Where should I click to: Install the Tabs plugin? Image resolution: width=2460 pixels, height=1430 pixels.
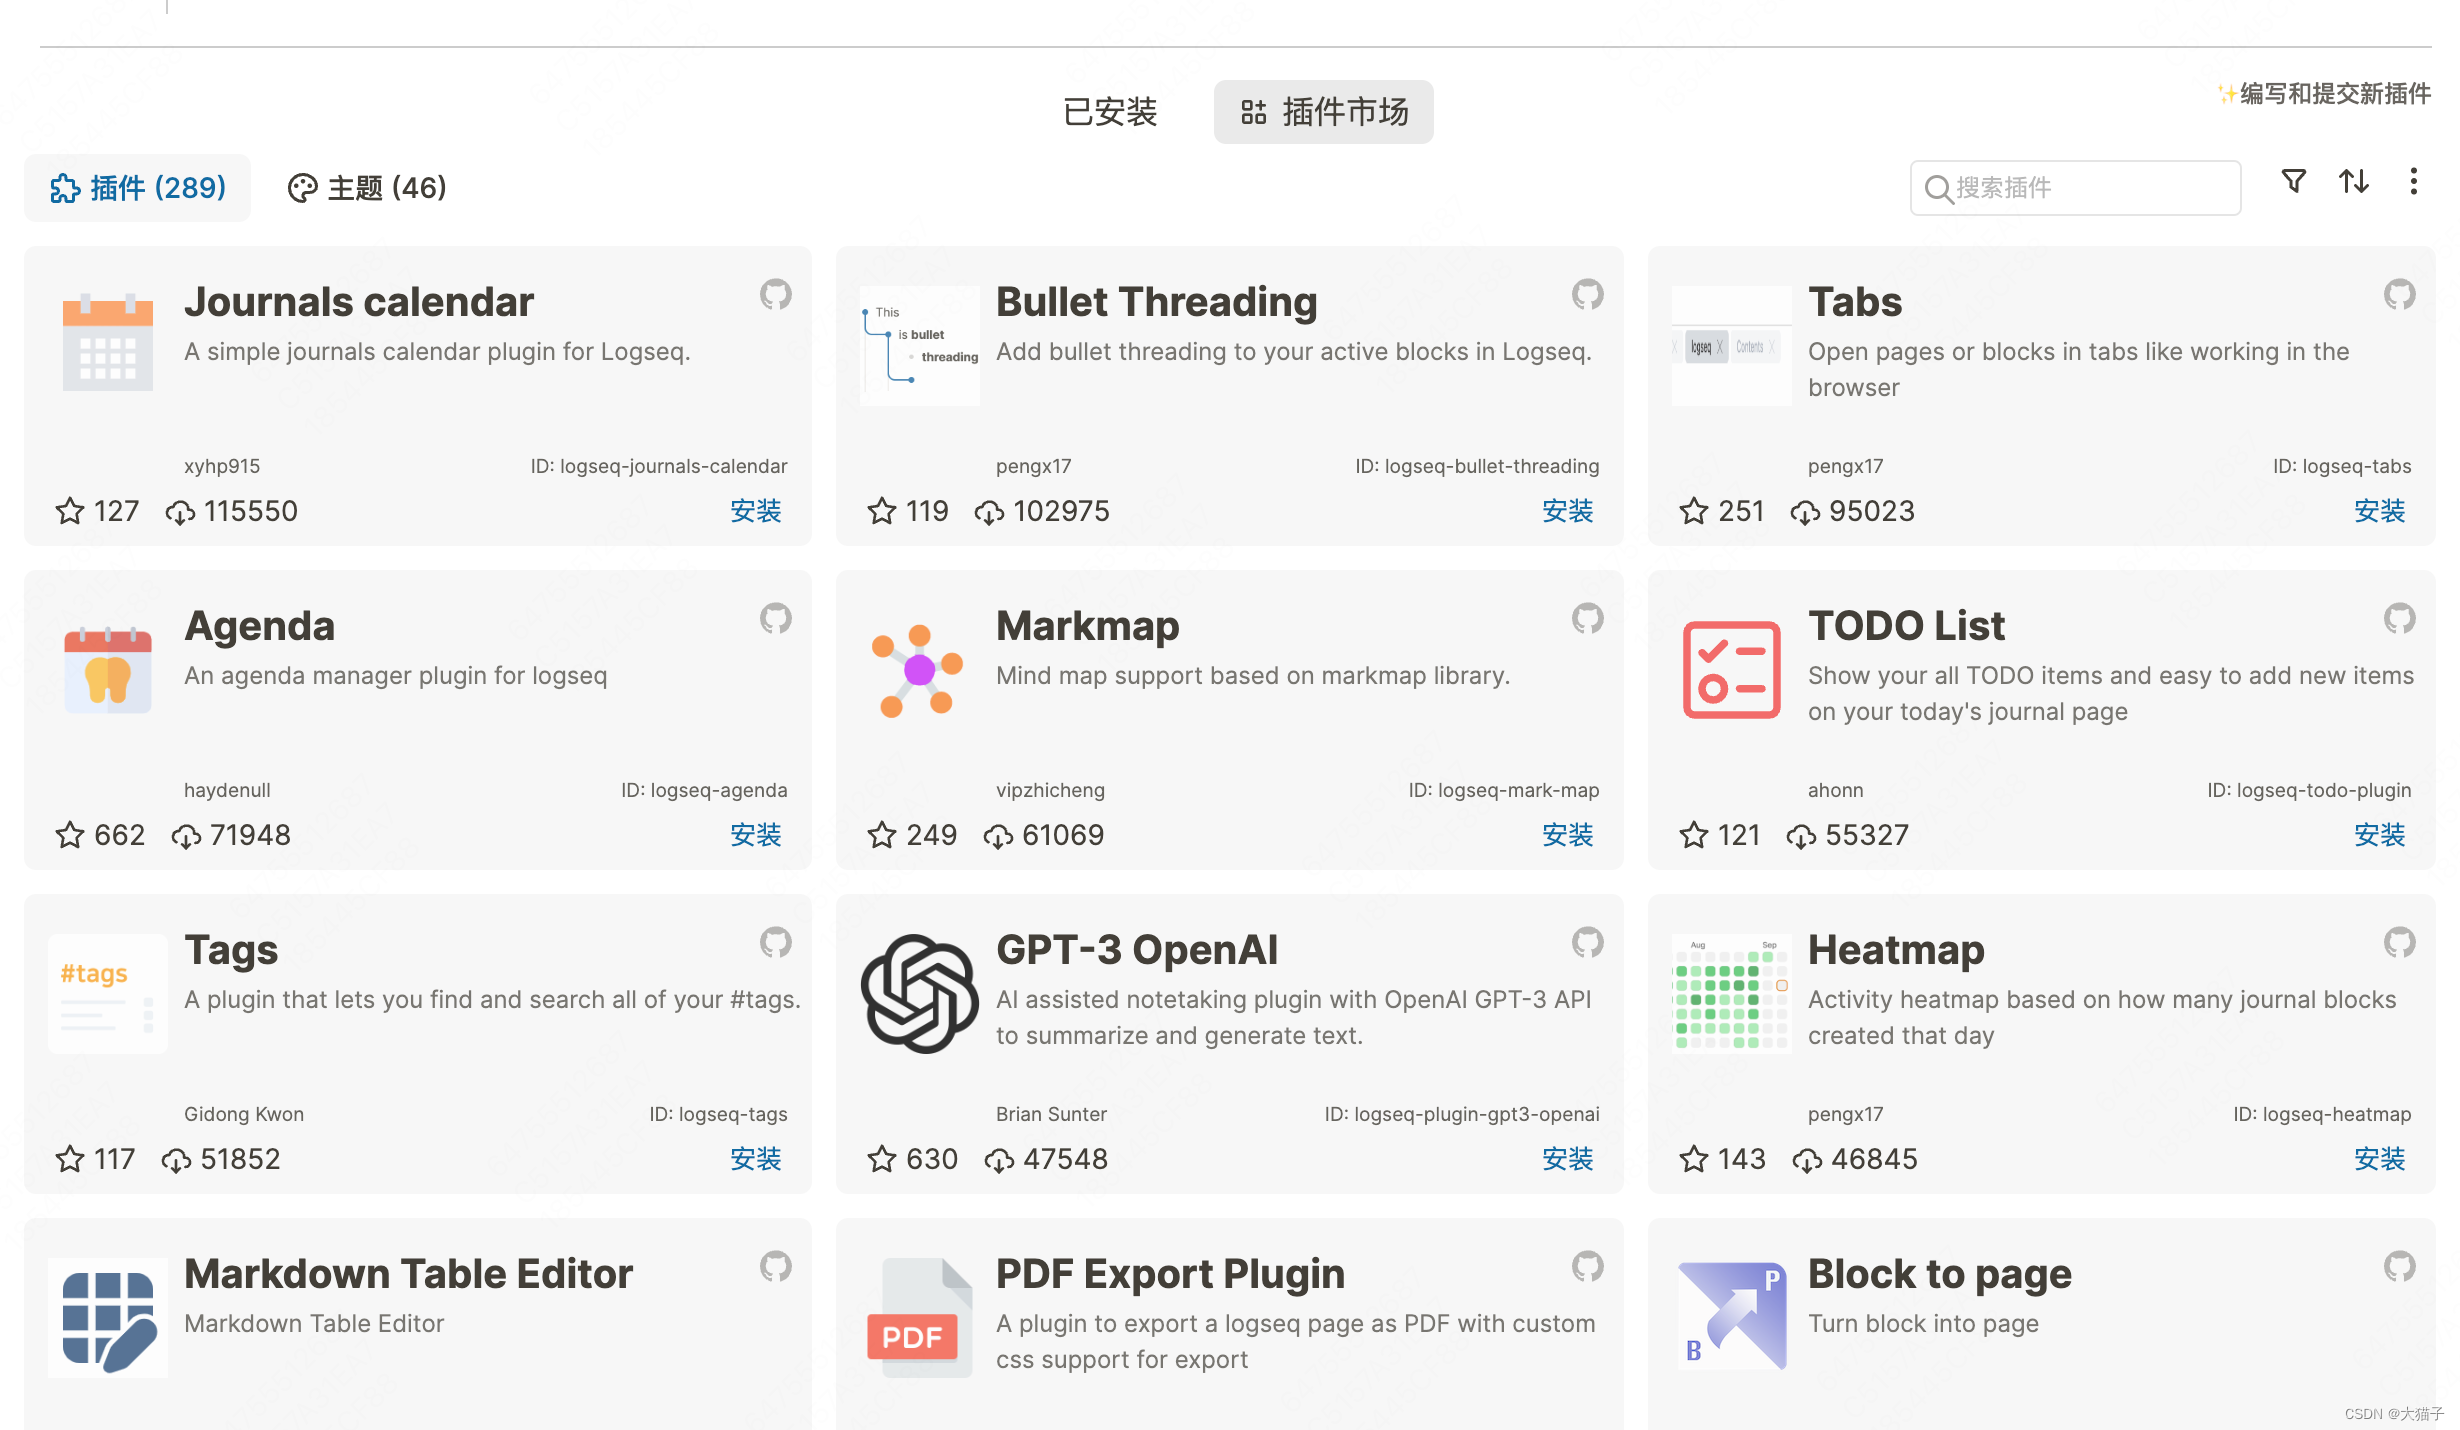2380,511
